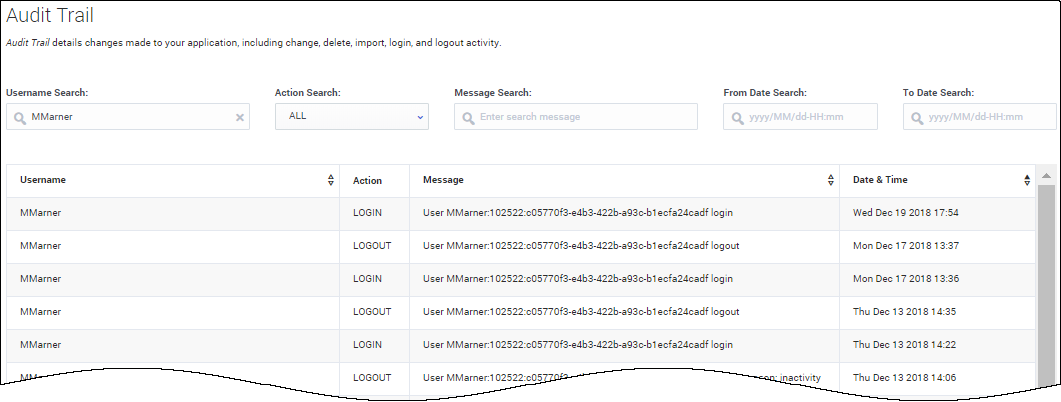Sort table by Message column arrows
This screenshot has width=1061, height=402.
[830, 180]
